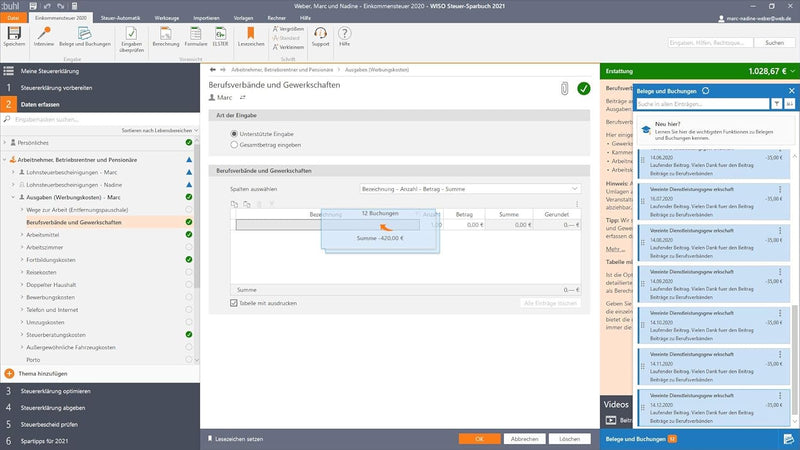Open the Spalten auswählen dropdown
800x450 pixels.
(x=469, y=188)
